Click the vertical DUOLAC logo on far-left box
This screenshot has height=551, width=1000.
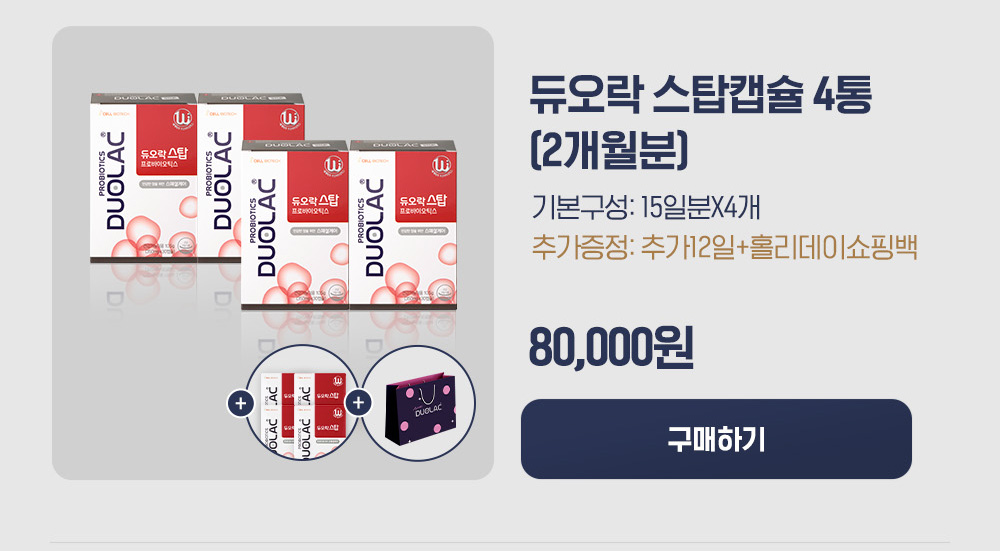[x=115, y=181]
